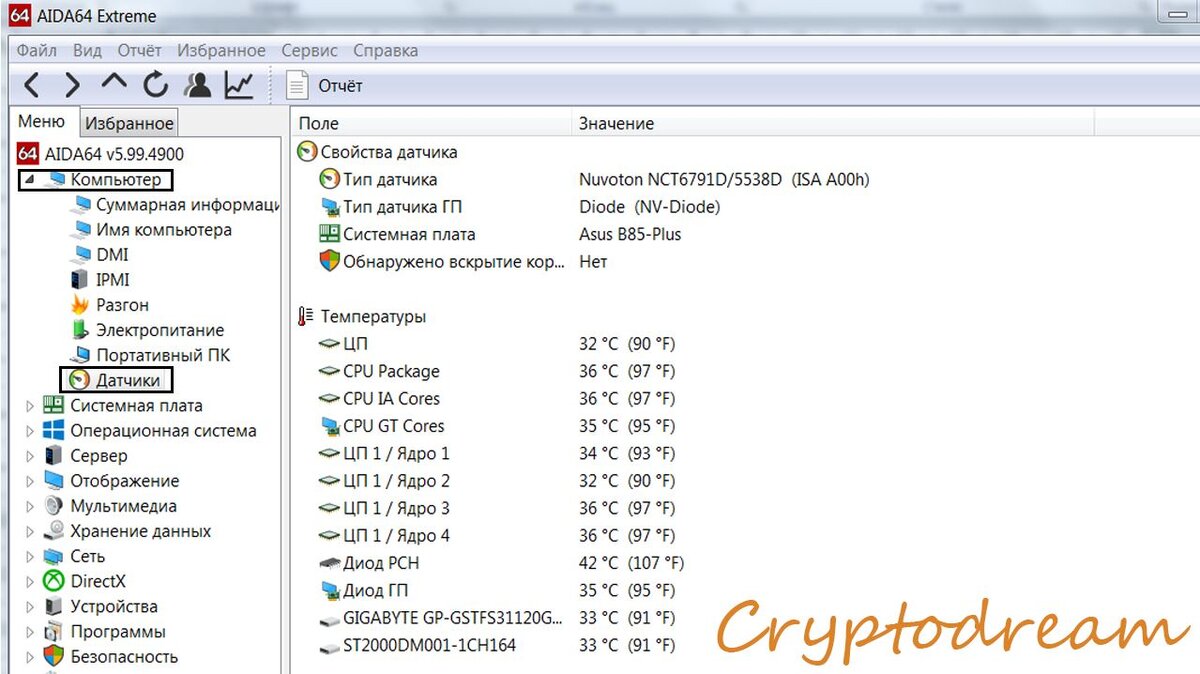The width and height of the screenshot is (1200, 674).
Task: Switch to the Избранное tab in sidebar
Action: pos(129,124)
